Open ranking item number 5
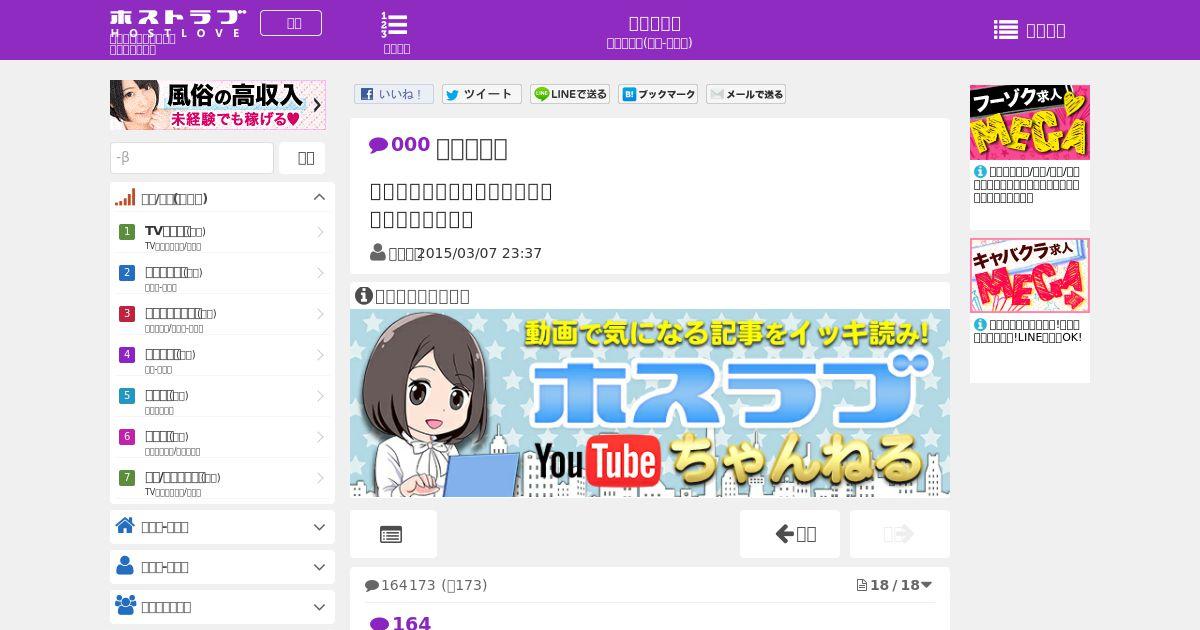Viewport: 1200px width, 630px height. (222, 401)
